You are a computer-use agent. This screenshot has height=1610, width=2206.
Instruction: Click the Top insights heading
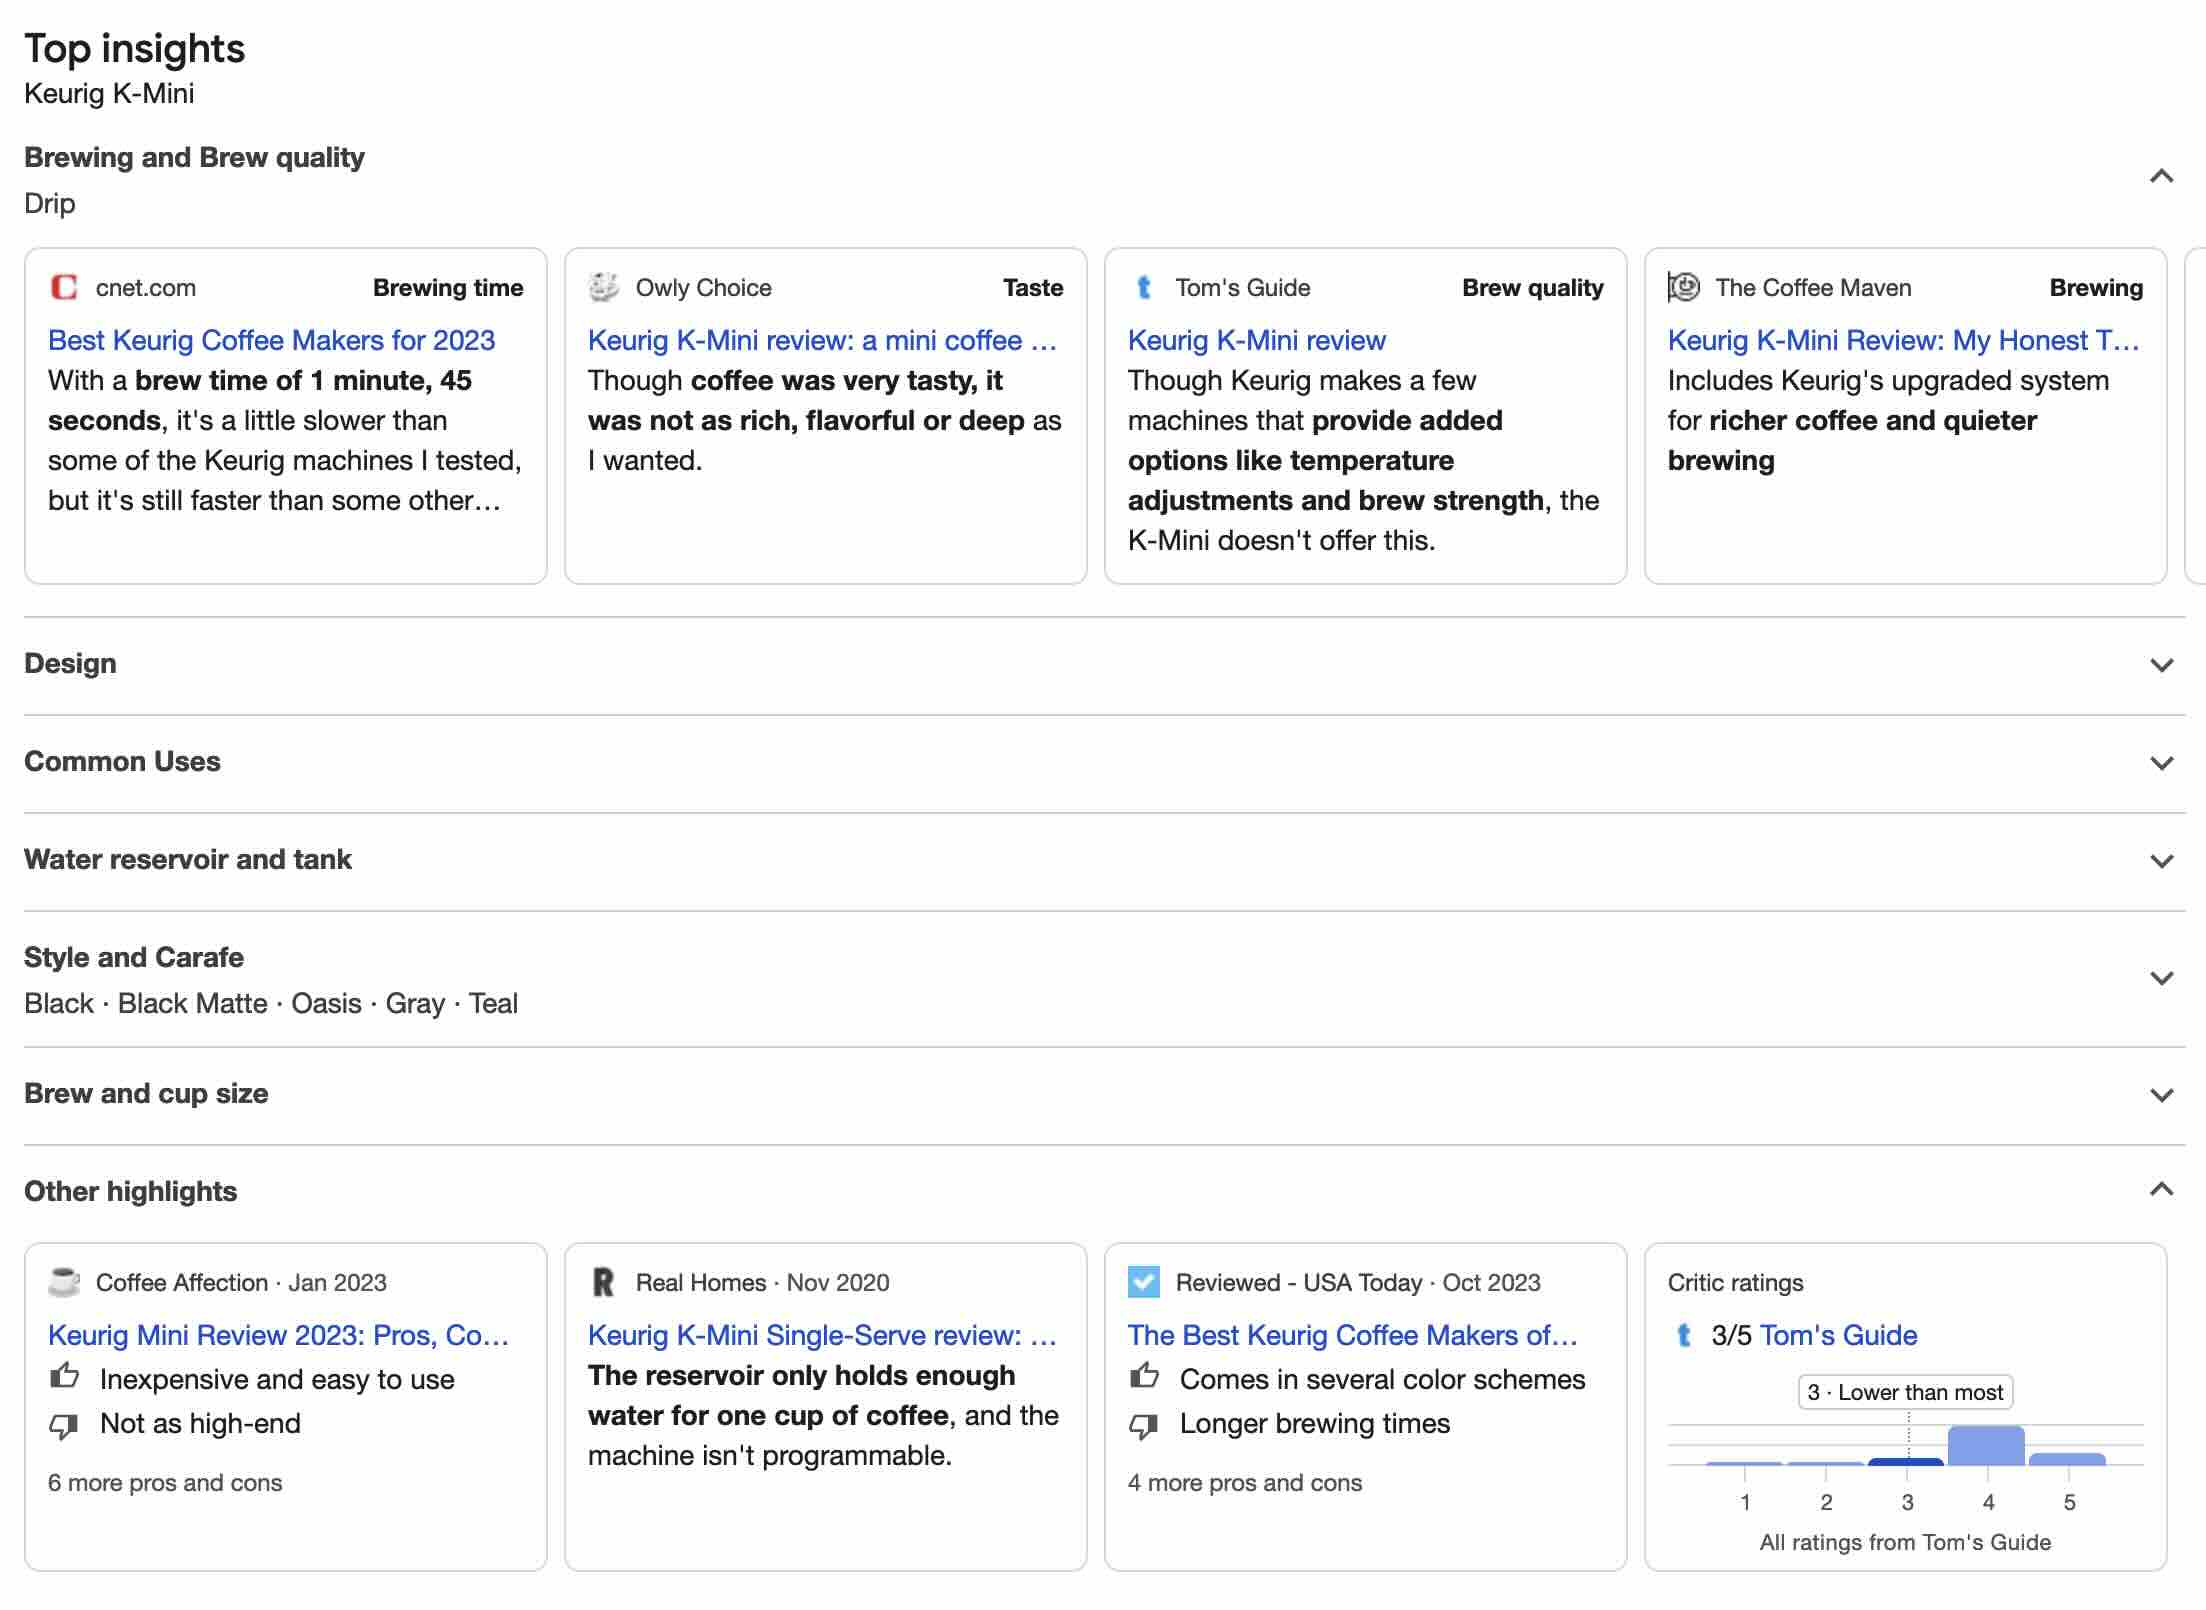[x=134, y=48]
